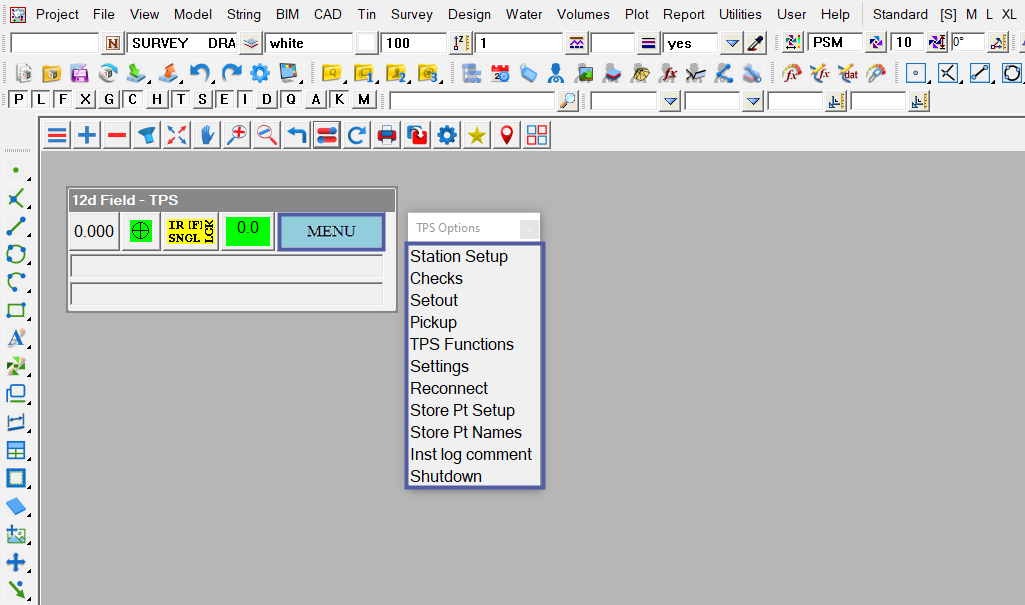This screenshot has width=1025, height=605.
Task: Click the red location pin icon
Action: click(507, 136)
